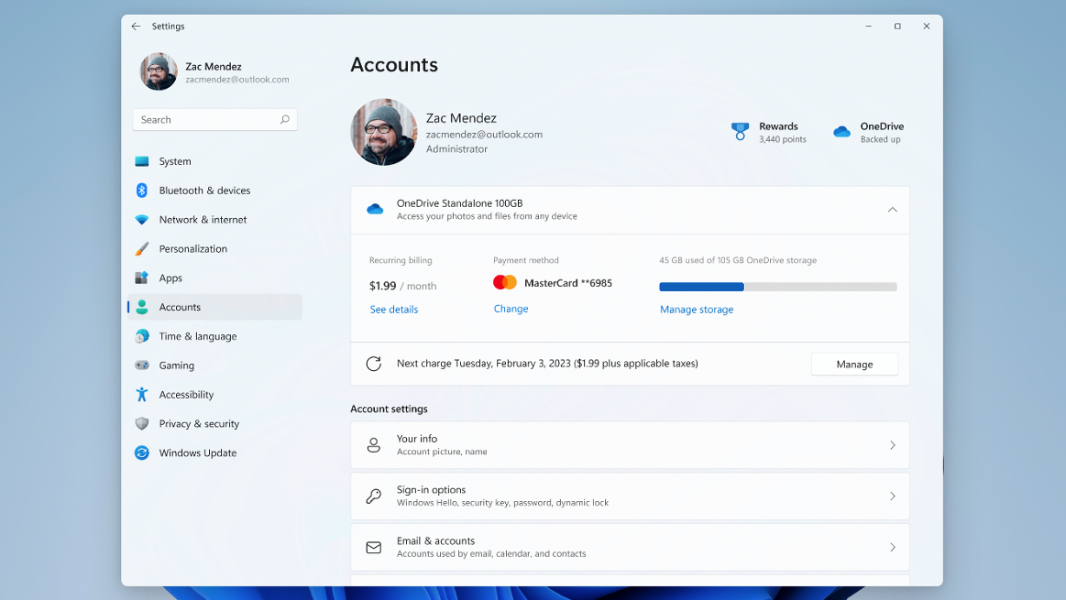Click the search magnifier icon
The width and height of the screenshot is (1066, 600).
coord(285,120)
